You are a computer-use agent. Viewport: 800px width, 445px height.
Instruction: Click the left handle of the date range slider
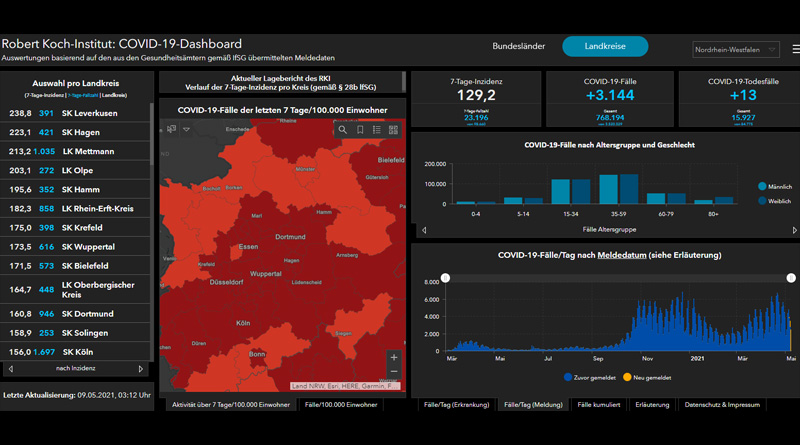(445, 278)
